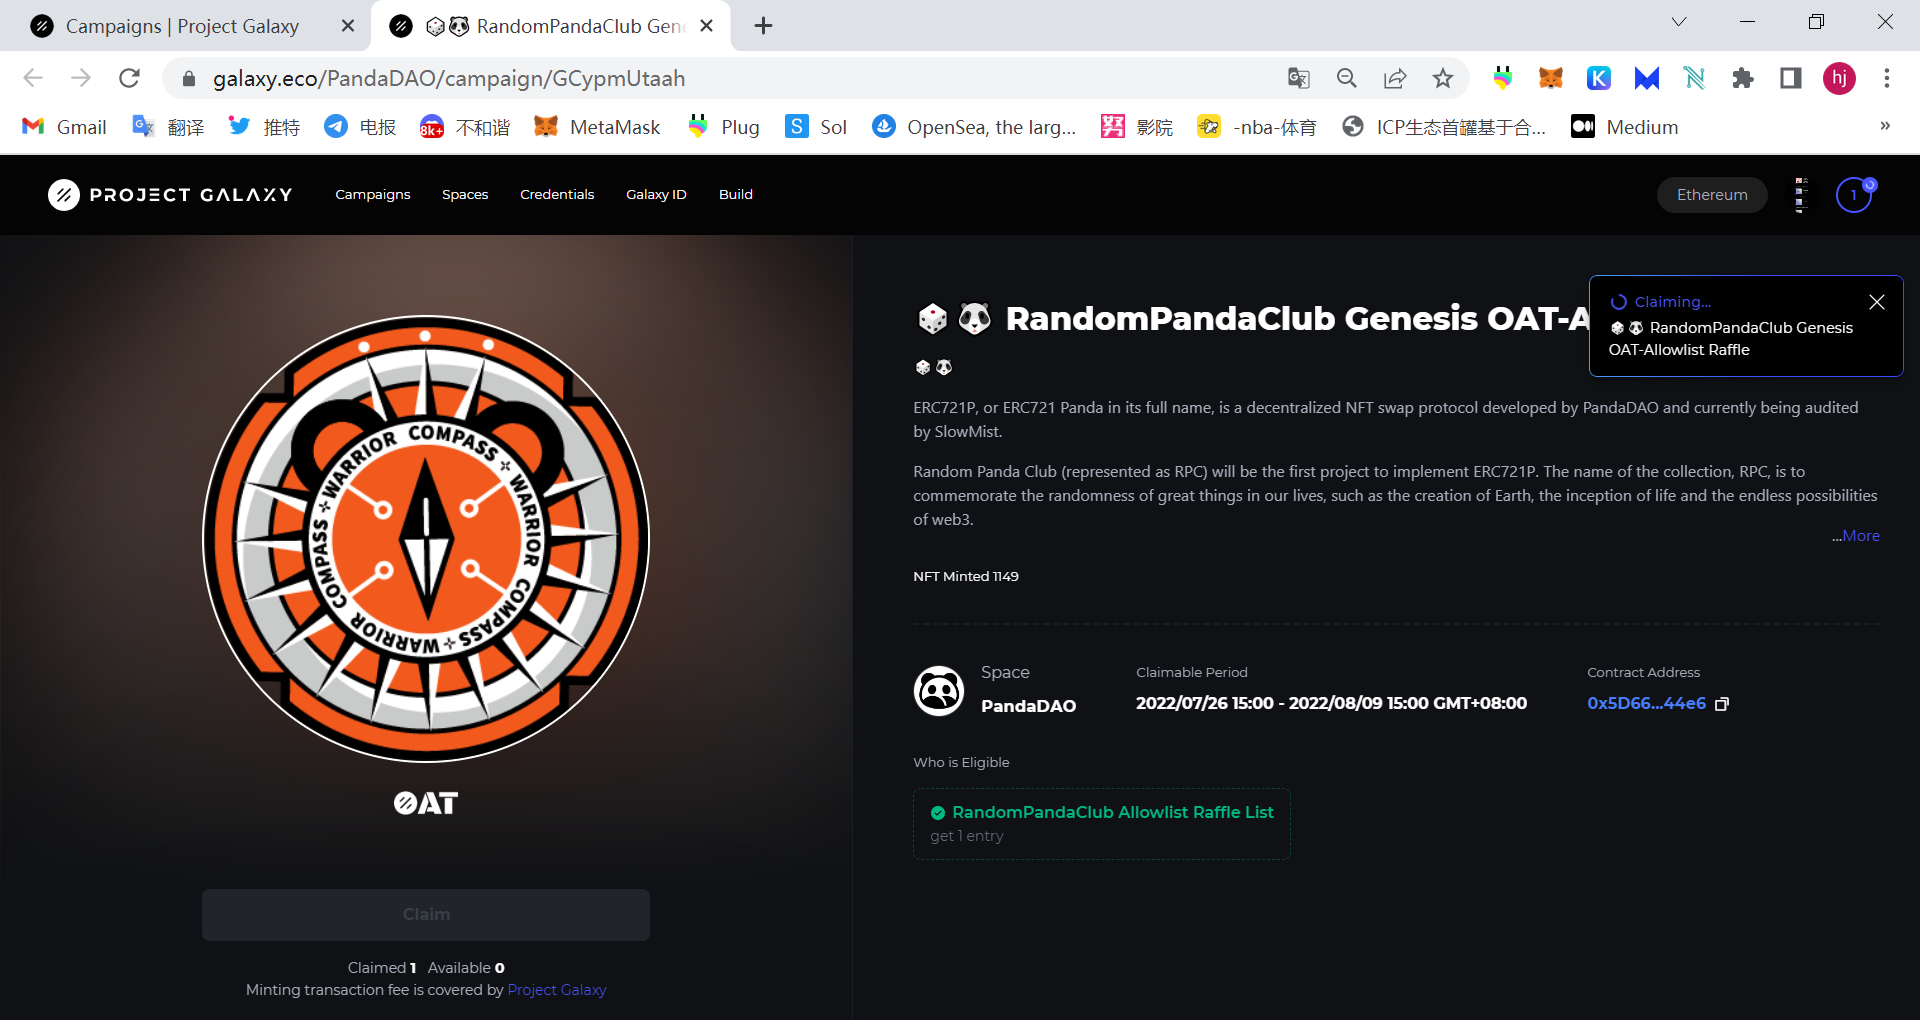Open the Credentials menu item
The width and height of the screenshot is (1920, 1020).
[x=557, y=194]
